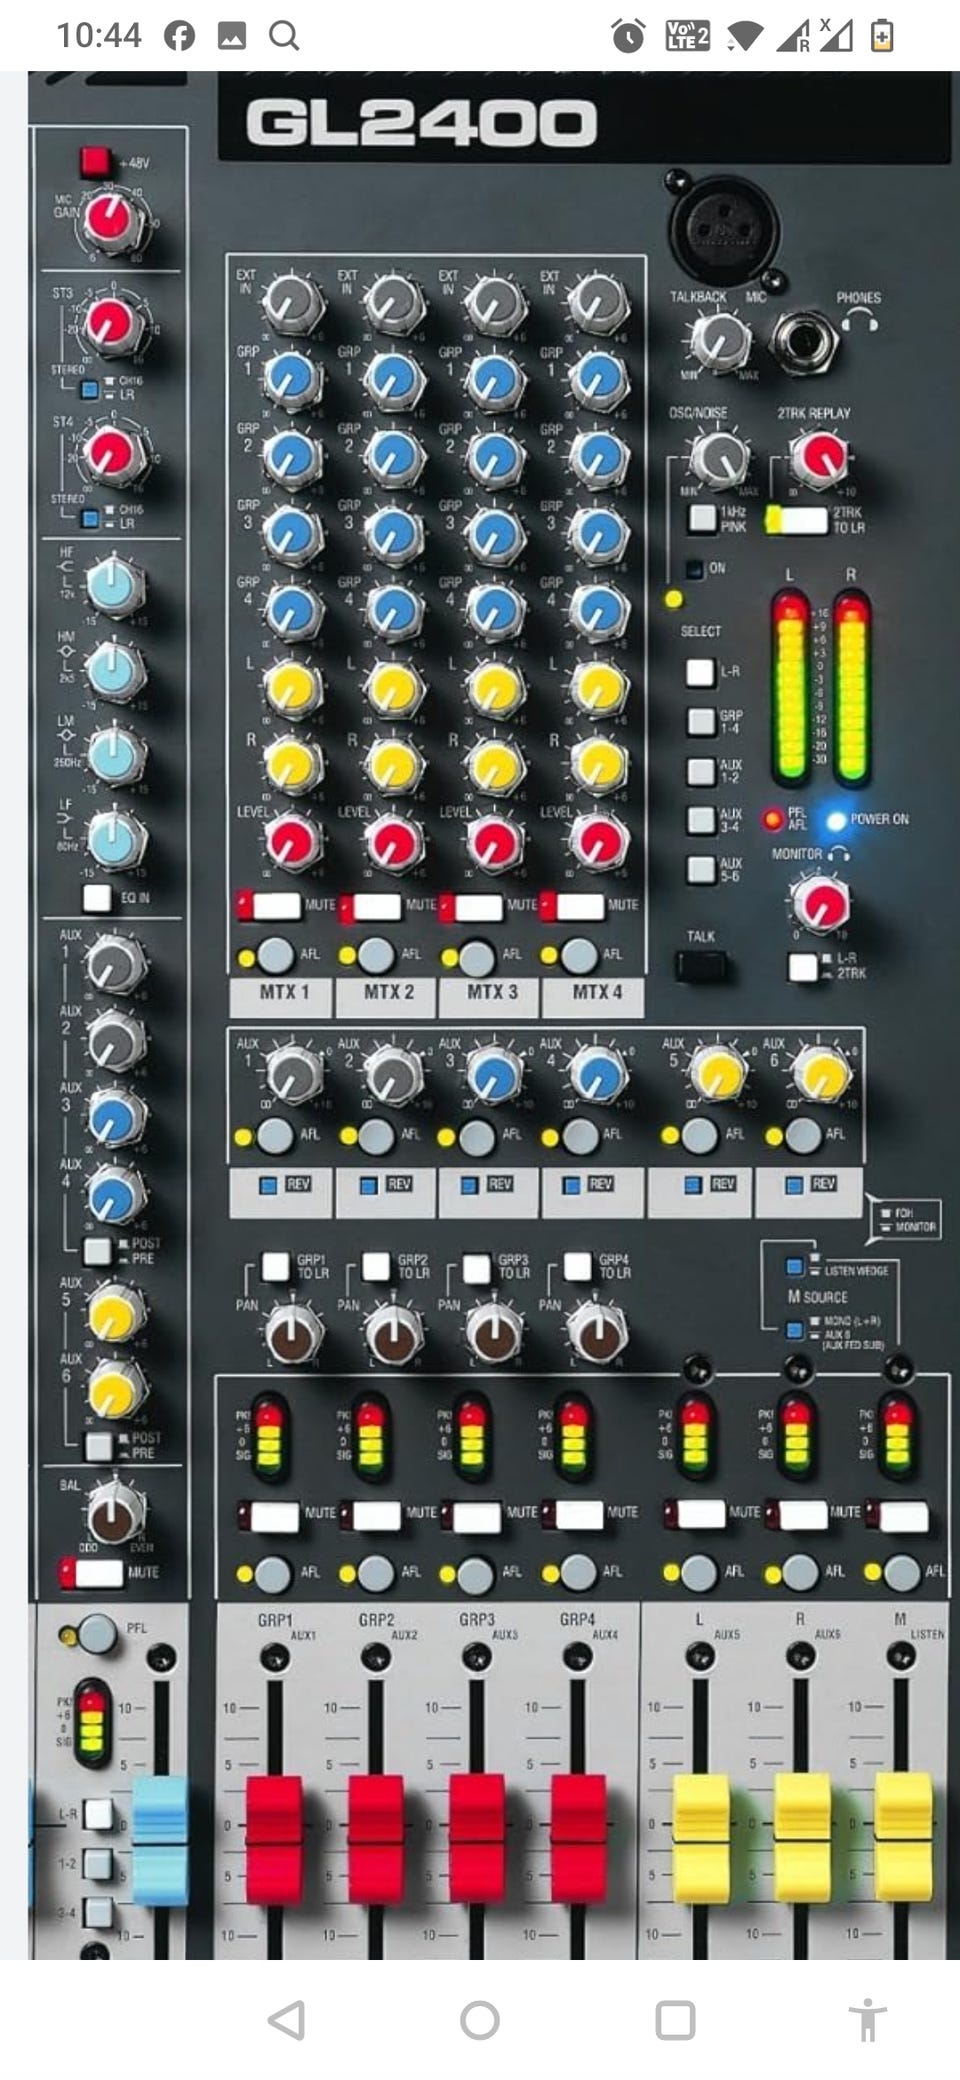Toggle REV switch under AUX 6 master
This screenshot has width=960, height=2080.
(x=794, y=1185)
